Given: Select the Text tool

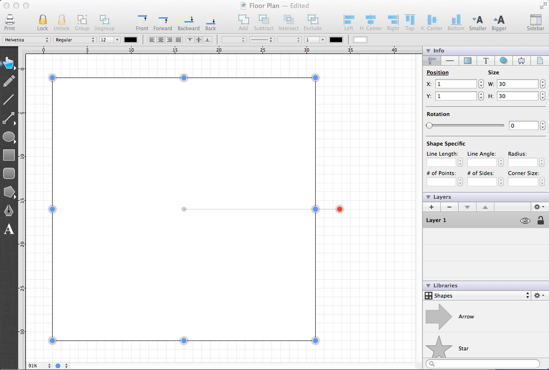Looking at the screenshot, I should tap(9, 229).
